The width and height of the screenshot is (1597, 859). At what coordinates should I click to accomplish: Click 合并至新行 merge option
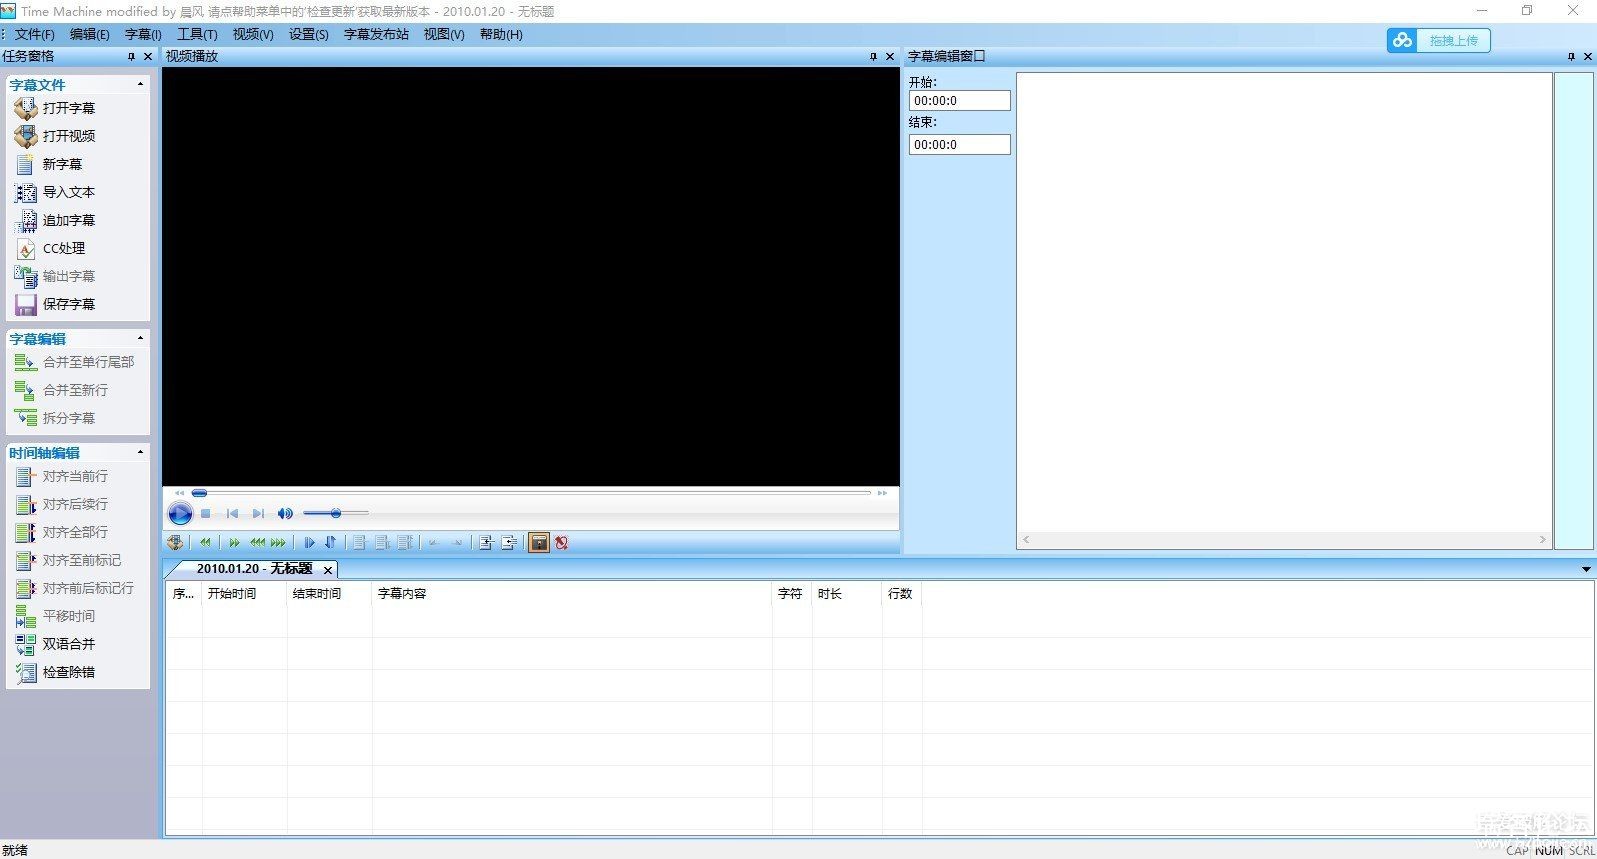tap(62, 390)
